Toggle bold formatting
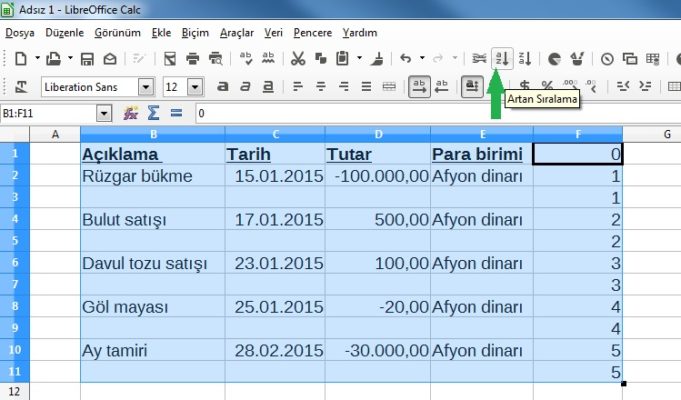 [x=223, y=87]
